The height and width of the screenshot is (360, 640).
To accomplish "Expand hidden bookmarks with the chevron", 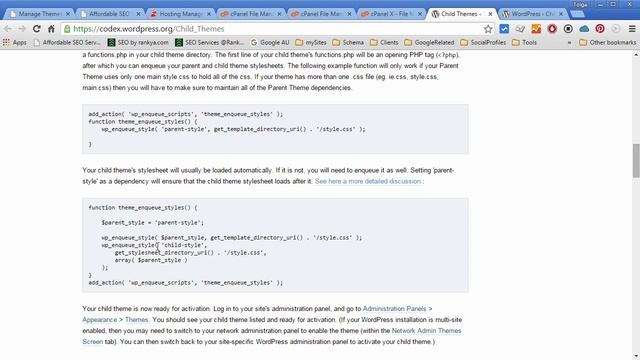I will [x=569, y=42].
